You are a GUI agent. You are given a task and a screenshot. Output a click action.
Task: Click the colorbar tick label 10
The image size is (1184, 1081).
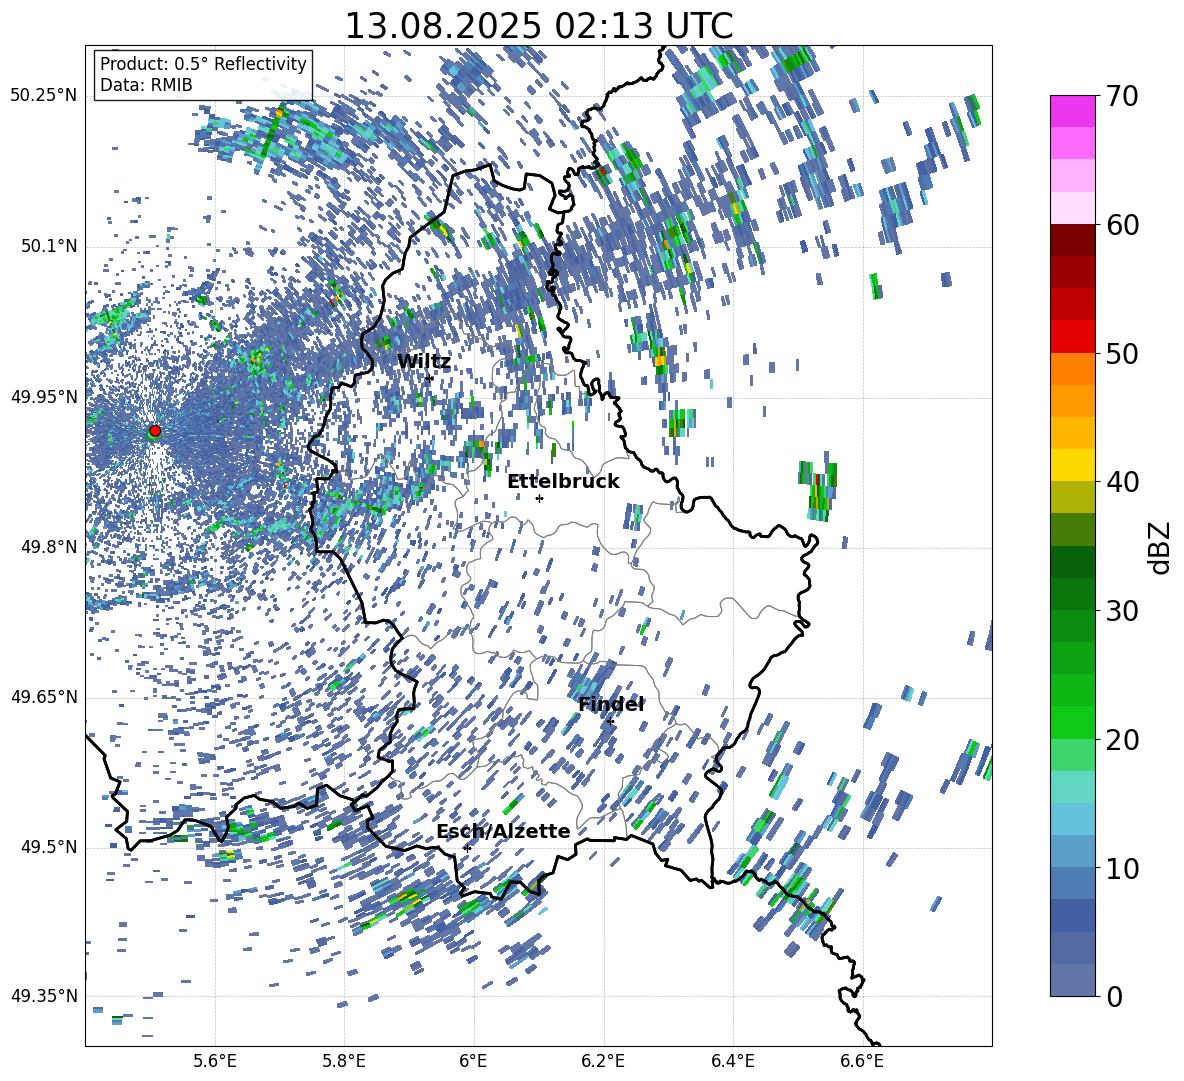[1121, 867]
